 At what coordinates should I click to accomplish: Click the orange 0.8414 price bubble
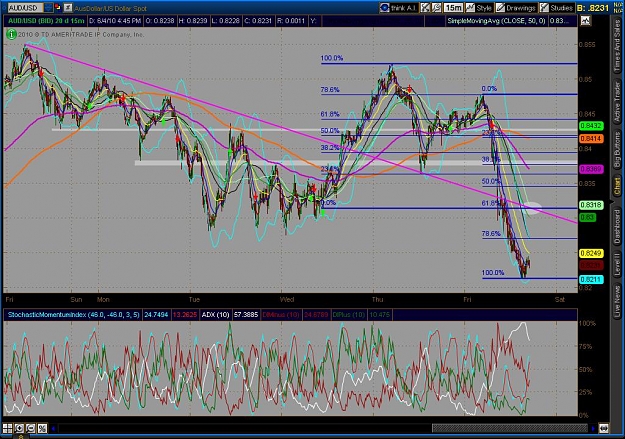591,138
